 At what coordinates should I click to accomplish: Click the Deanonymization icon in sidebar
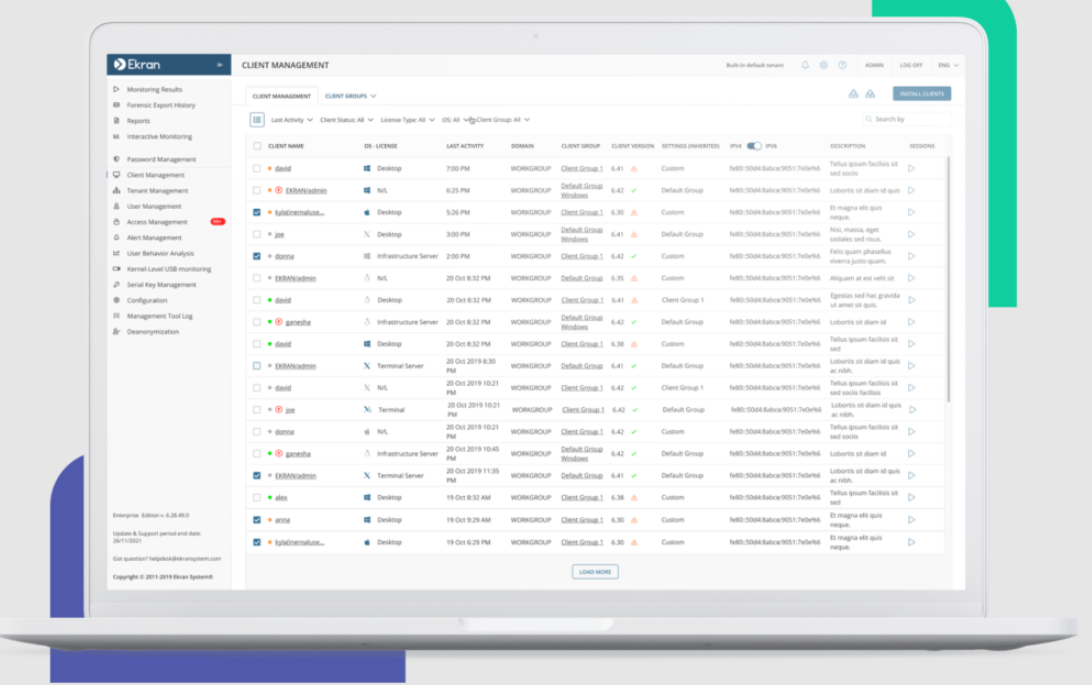(116, 331)
